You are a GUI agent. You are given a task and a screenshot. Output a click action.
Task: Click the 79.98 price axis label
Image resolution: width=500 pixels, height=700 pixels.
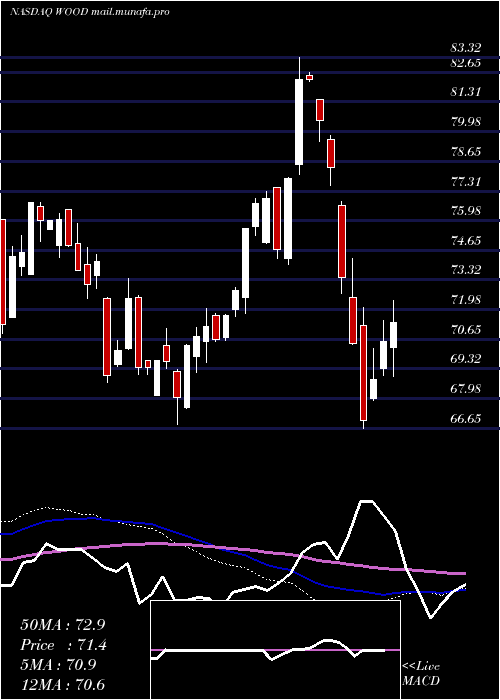tap(466, 121)
